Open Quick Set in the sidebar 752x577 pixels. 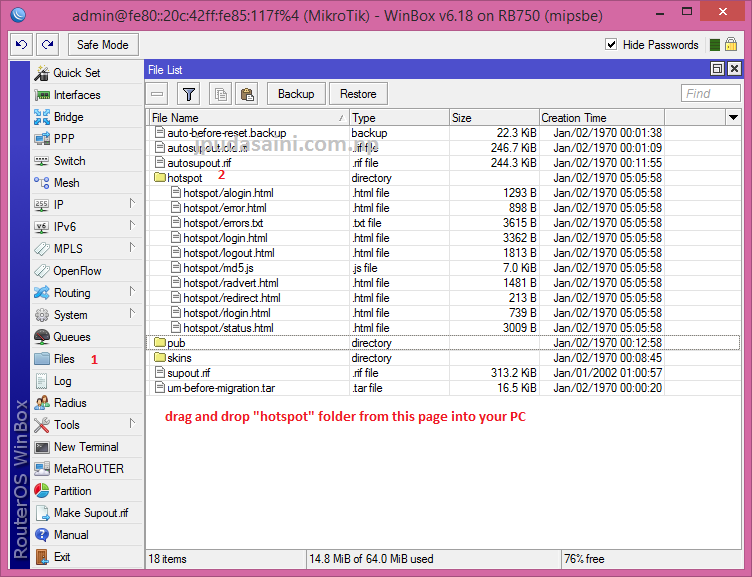click(x=87, y=73)
